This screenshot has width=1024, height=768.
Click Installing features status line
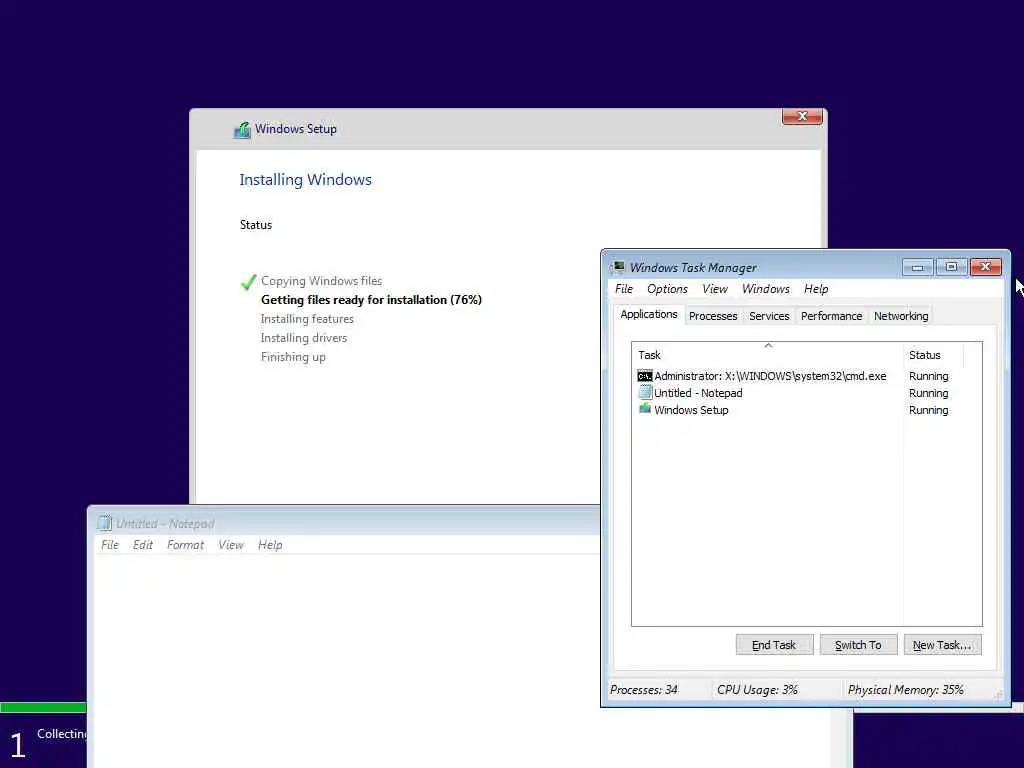pyautogui.click(x=307, y=319)
